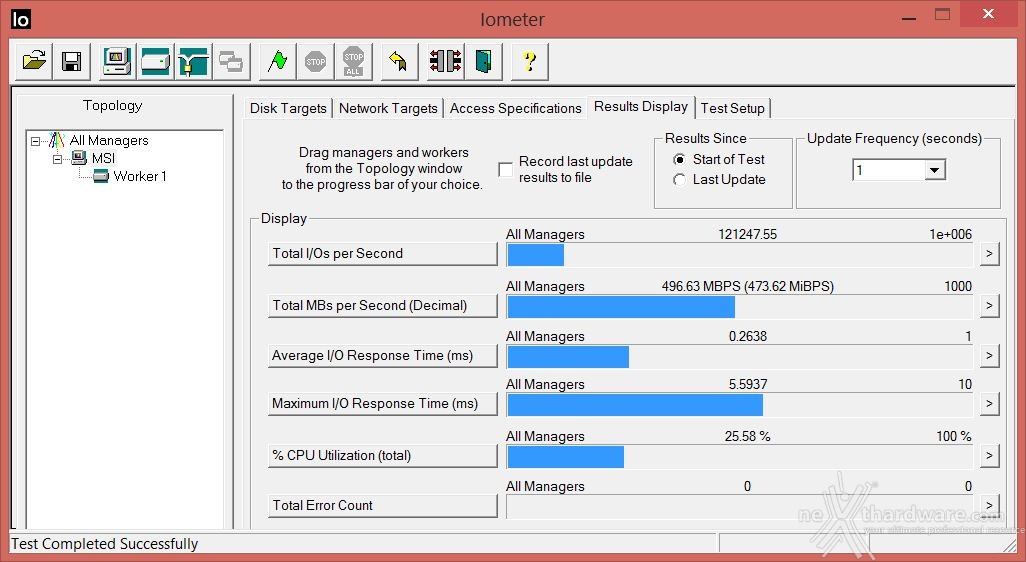Click the Total I/Os per Second button
This screenshot has width=1026, height=562.
pyautogui.click(x=383, y=254)
